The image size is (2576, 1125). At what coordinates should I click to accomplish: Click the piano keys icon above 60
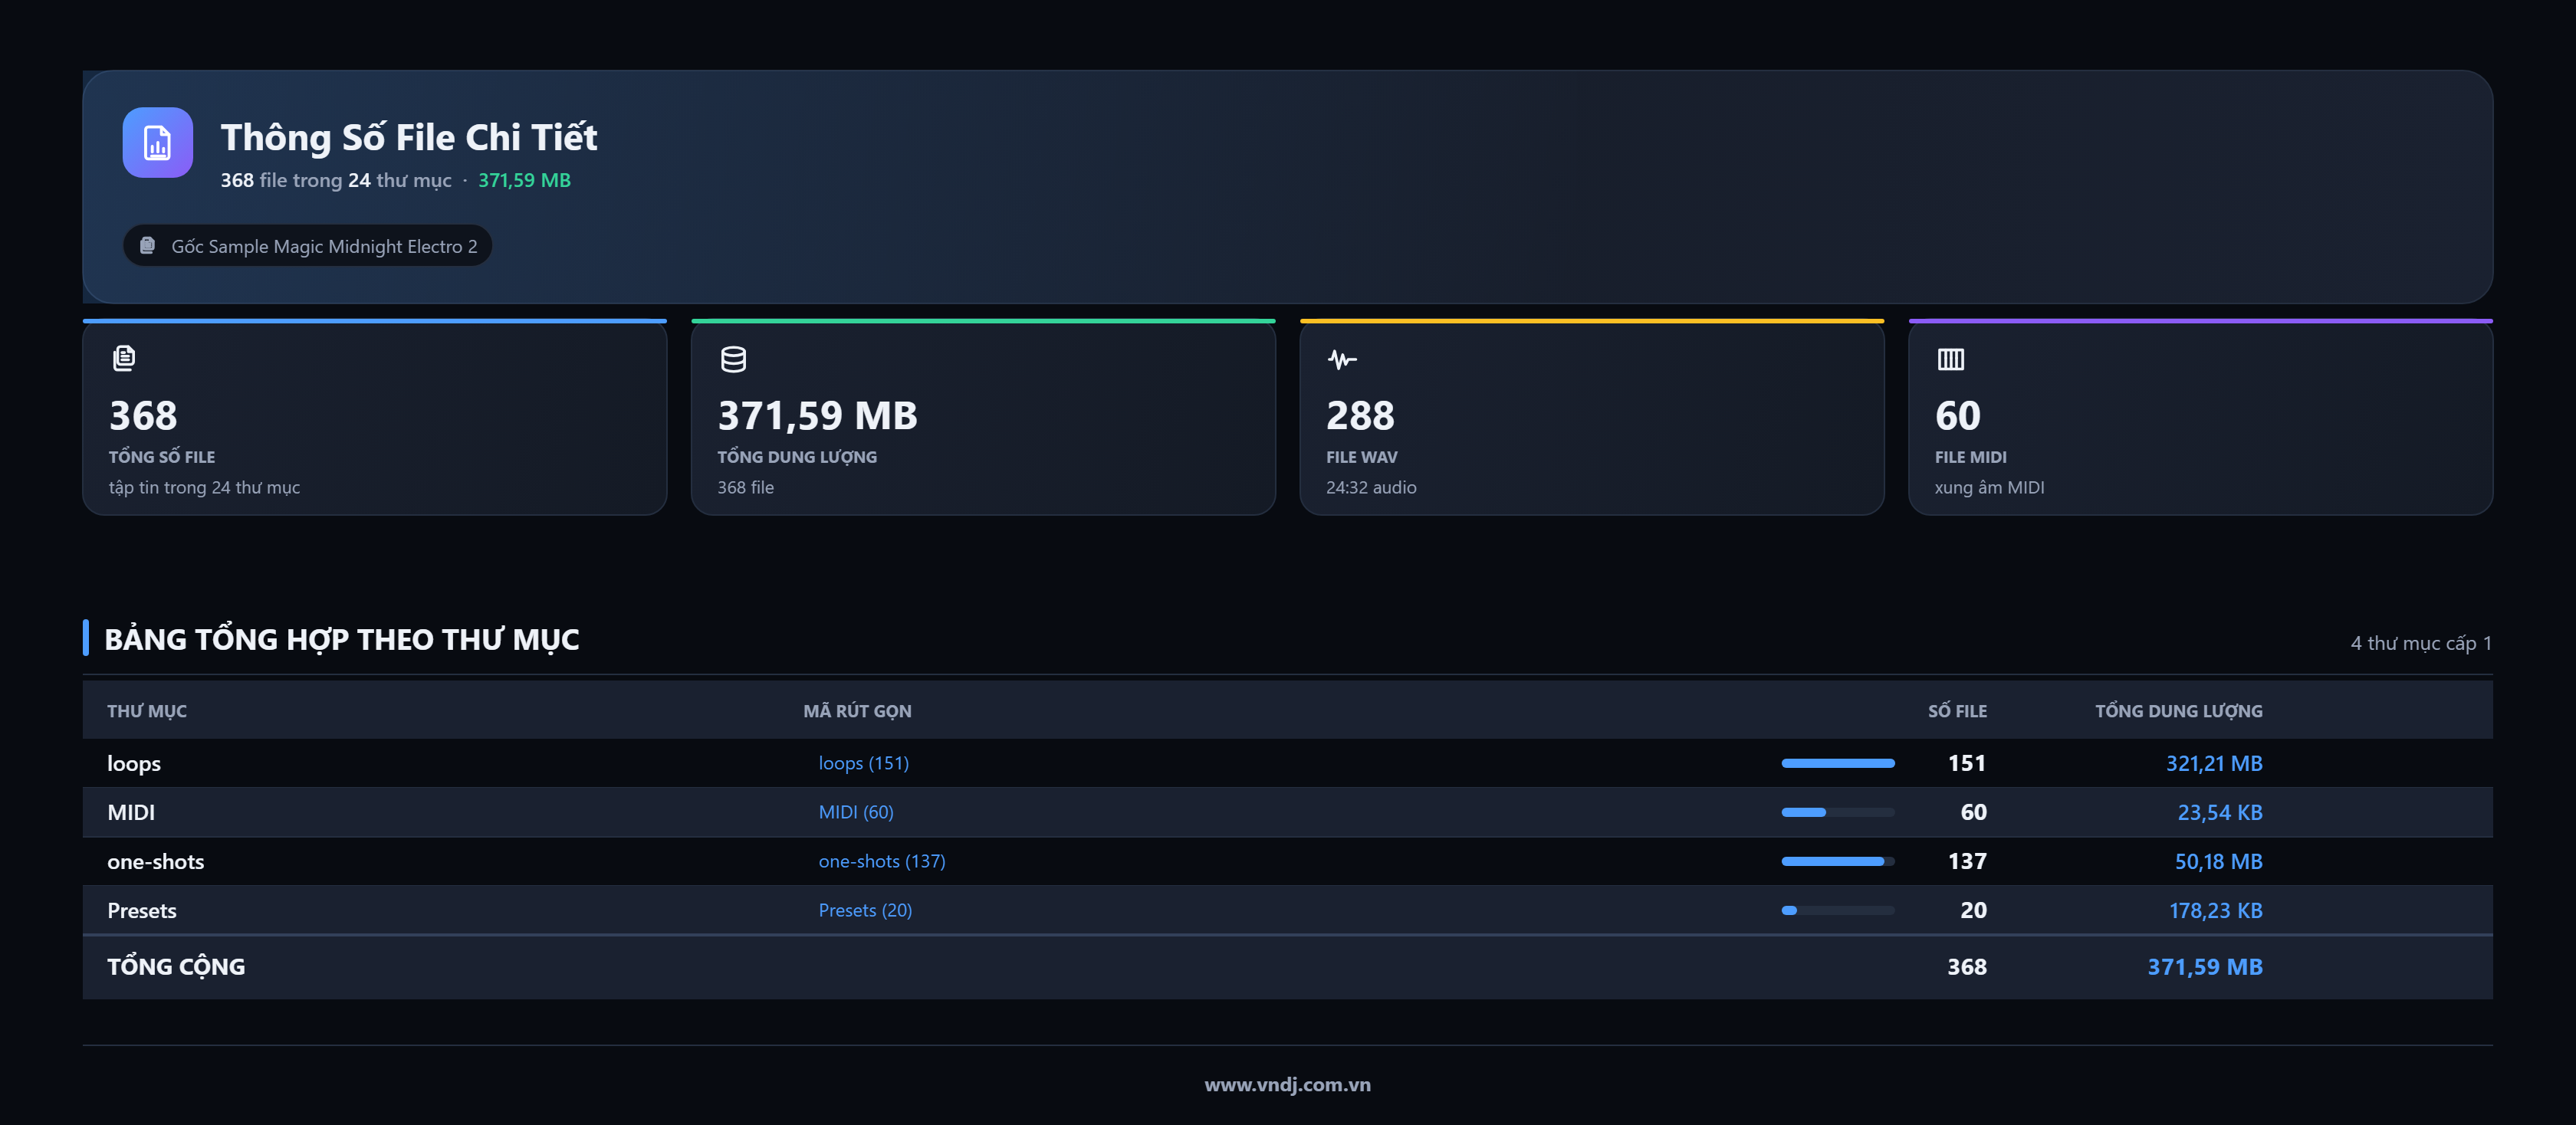click(1950, 359)
